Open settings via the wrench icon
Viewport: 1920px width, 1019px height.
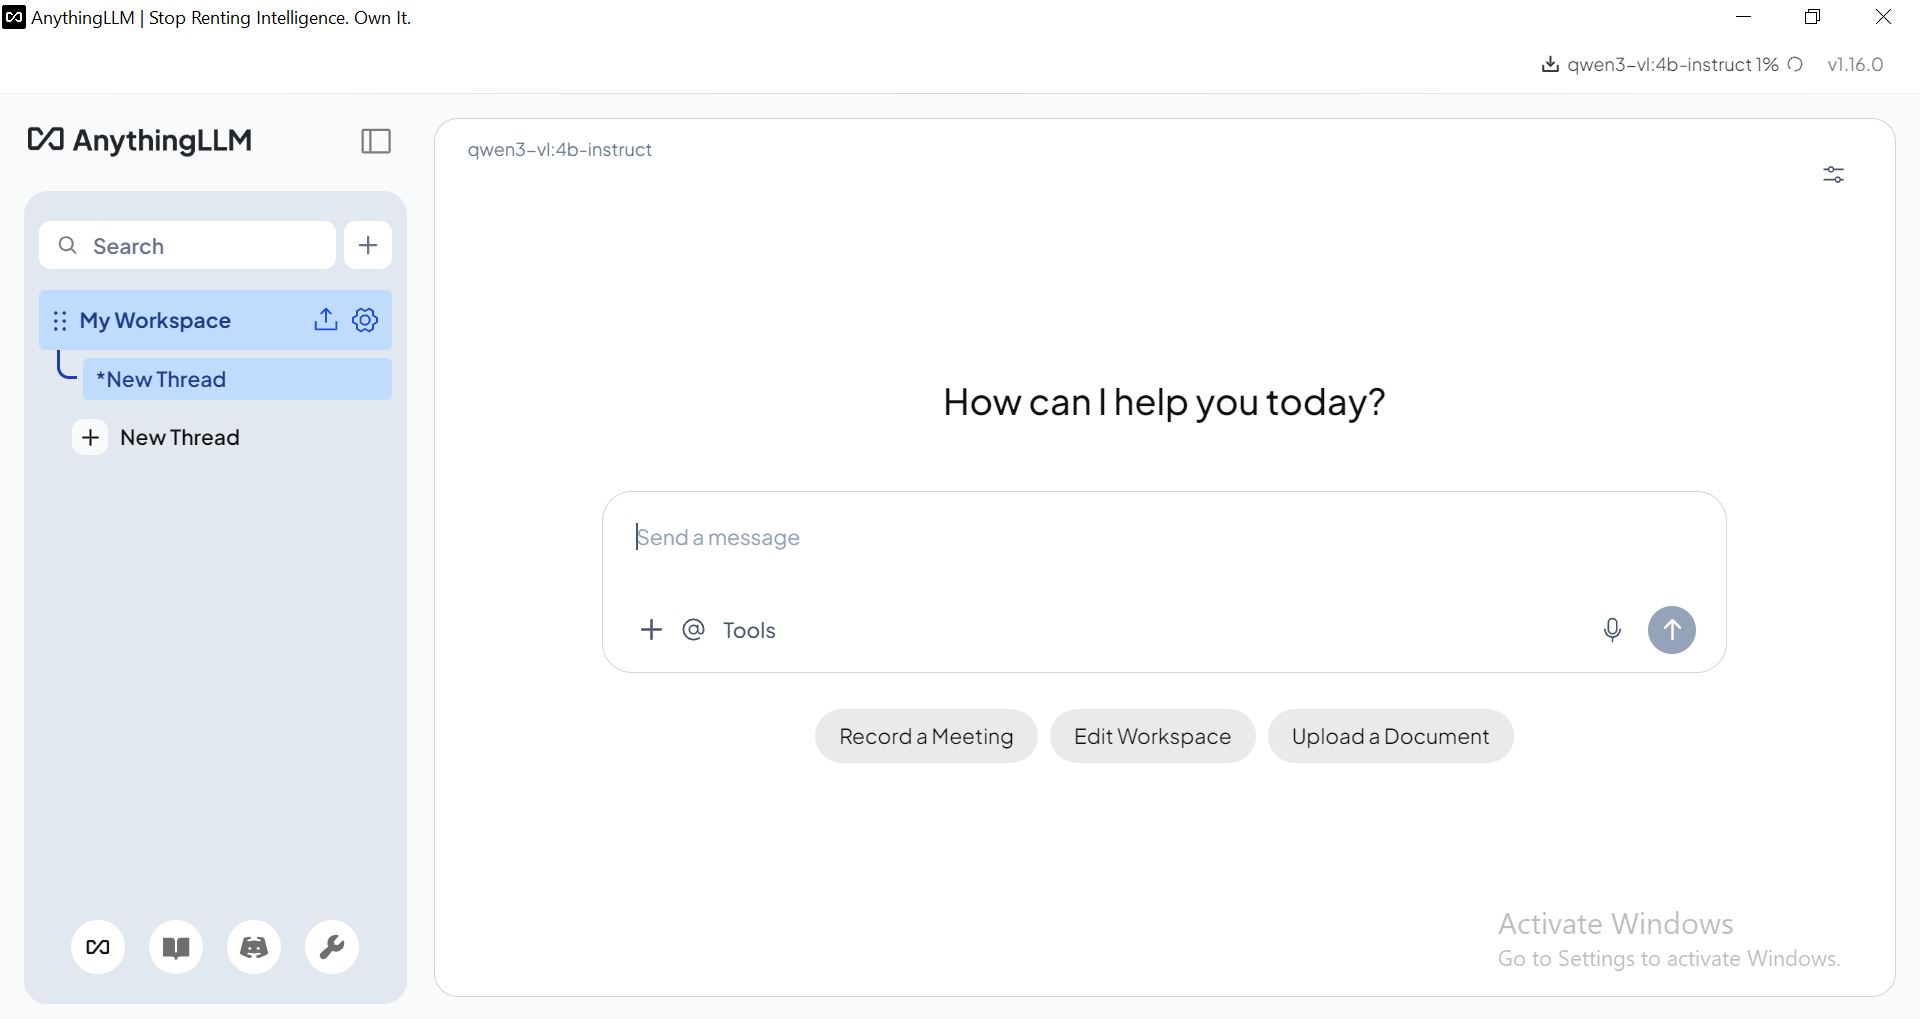(332, 947)
